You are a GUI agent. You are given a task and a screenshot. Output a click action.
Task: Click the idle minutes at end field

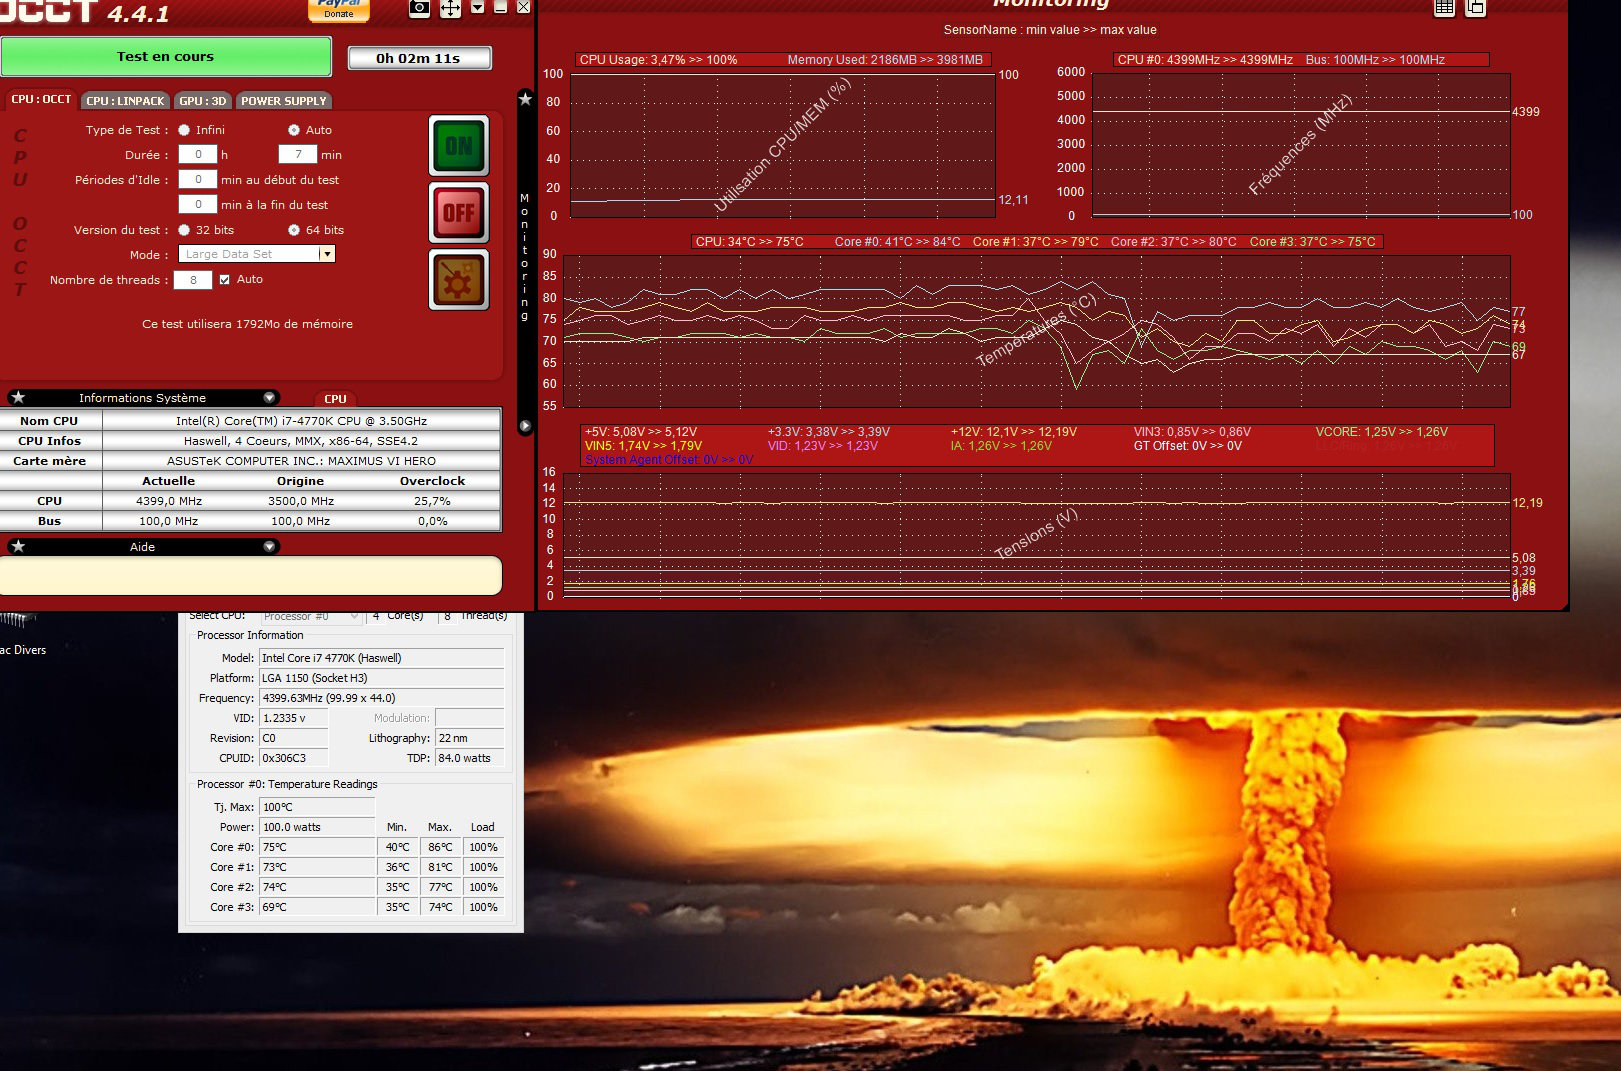point(198,204)
